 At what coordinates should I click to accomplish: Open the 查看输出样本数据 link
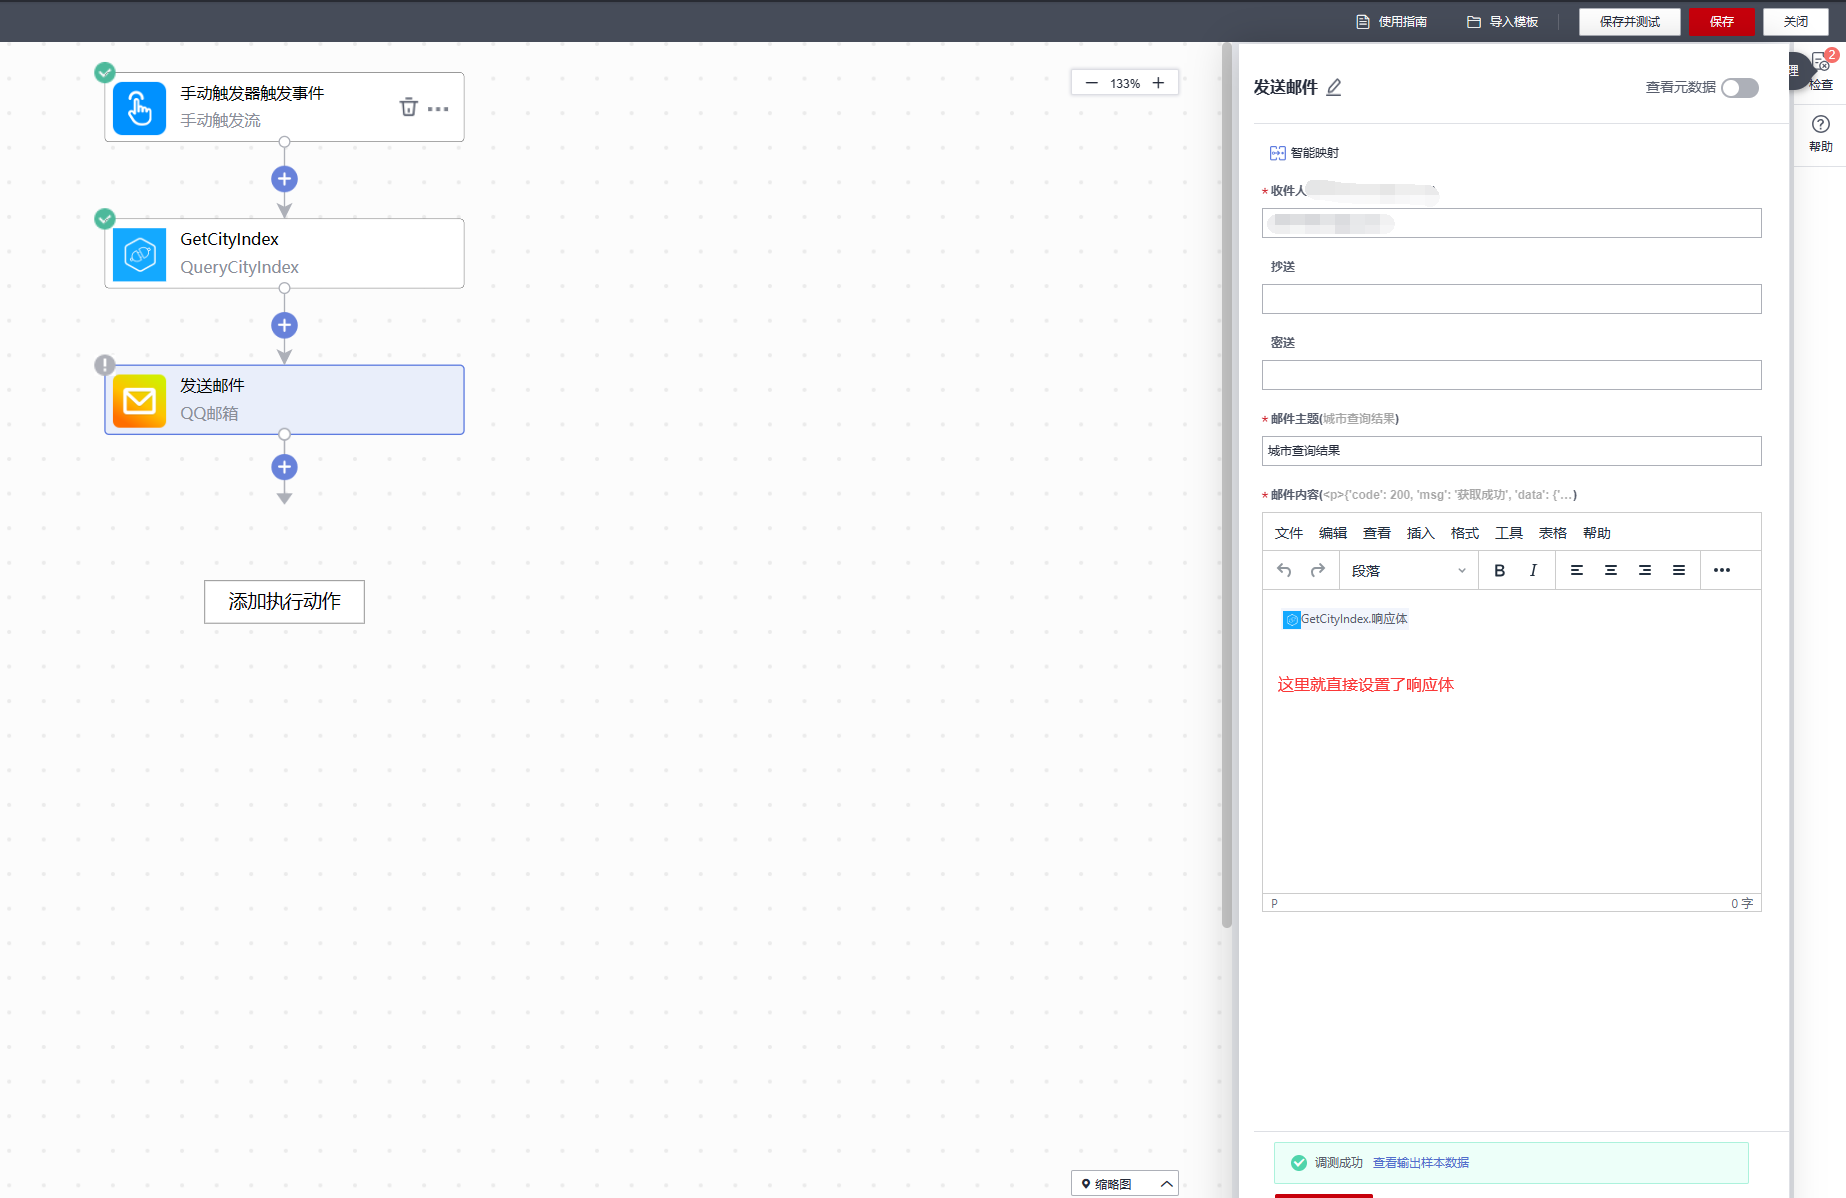[1421, 1163]
